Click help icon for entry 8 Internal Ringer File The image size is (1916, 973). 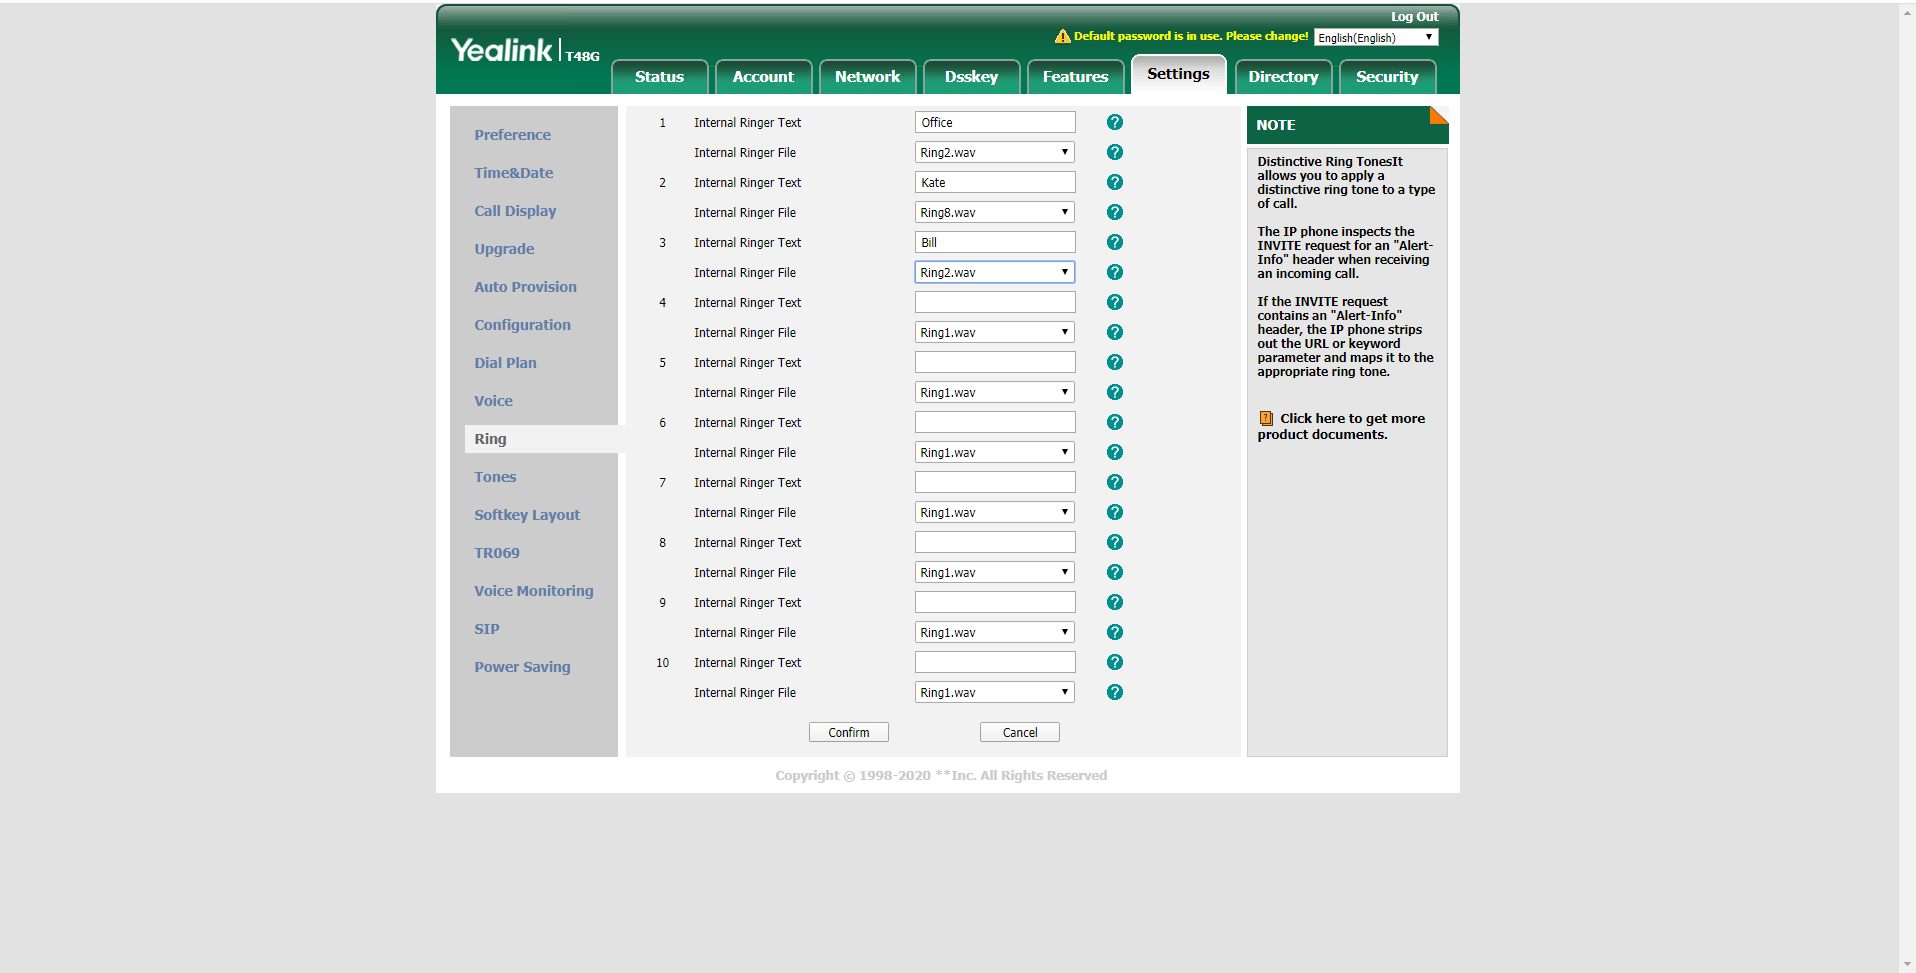tap(1115, 572)
